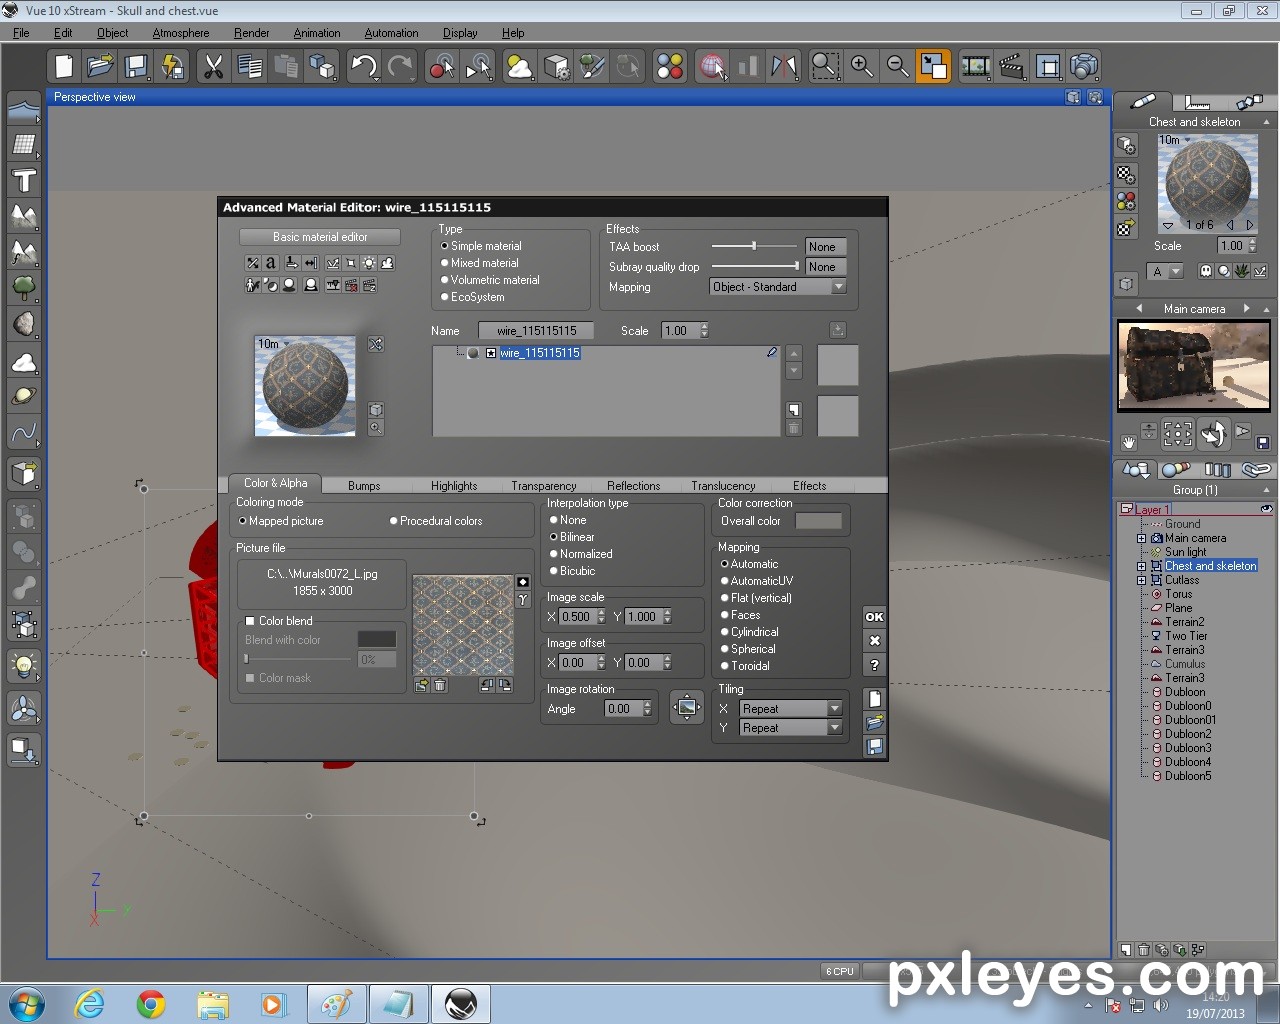Viewport: 1280px width, 1024px height.
Task: Add a rock object from left toolbar
Action: tap(24, 325)
